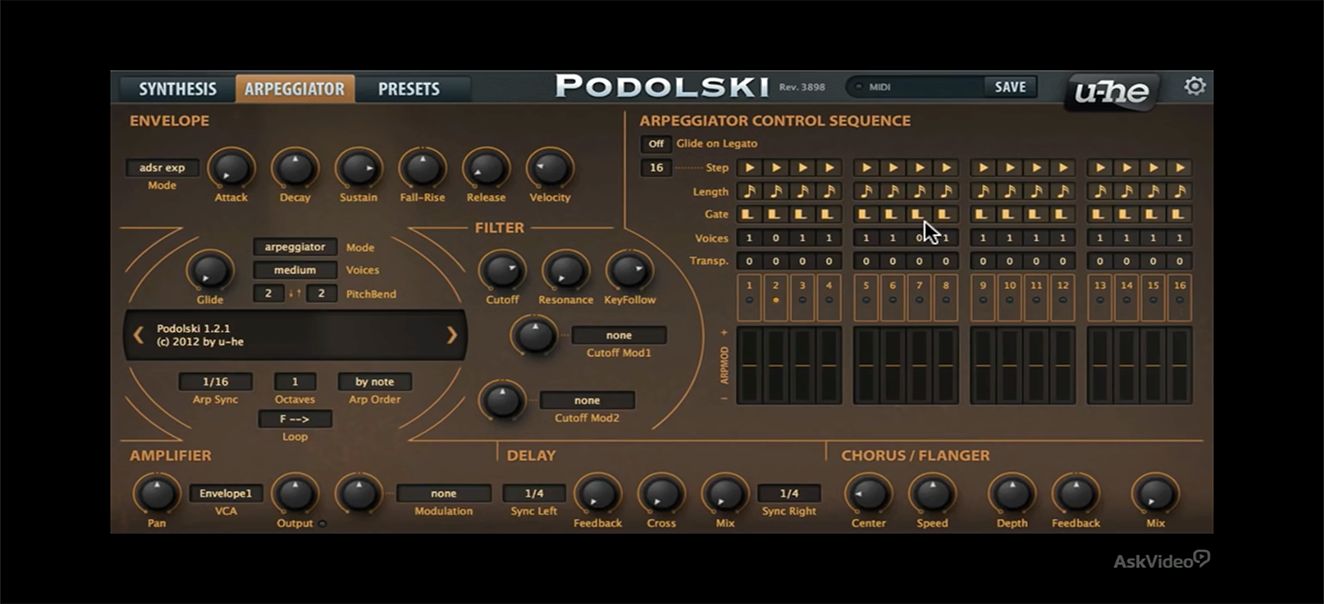
Task: Click the MIDI activity display field
Action: coord(916,87)
